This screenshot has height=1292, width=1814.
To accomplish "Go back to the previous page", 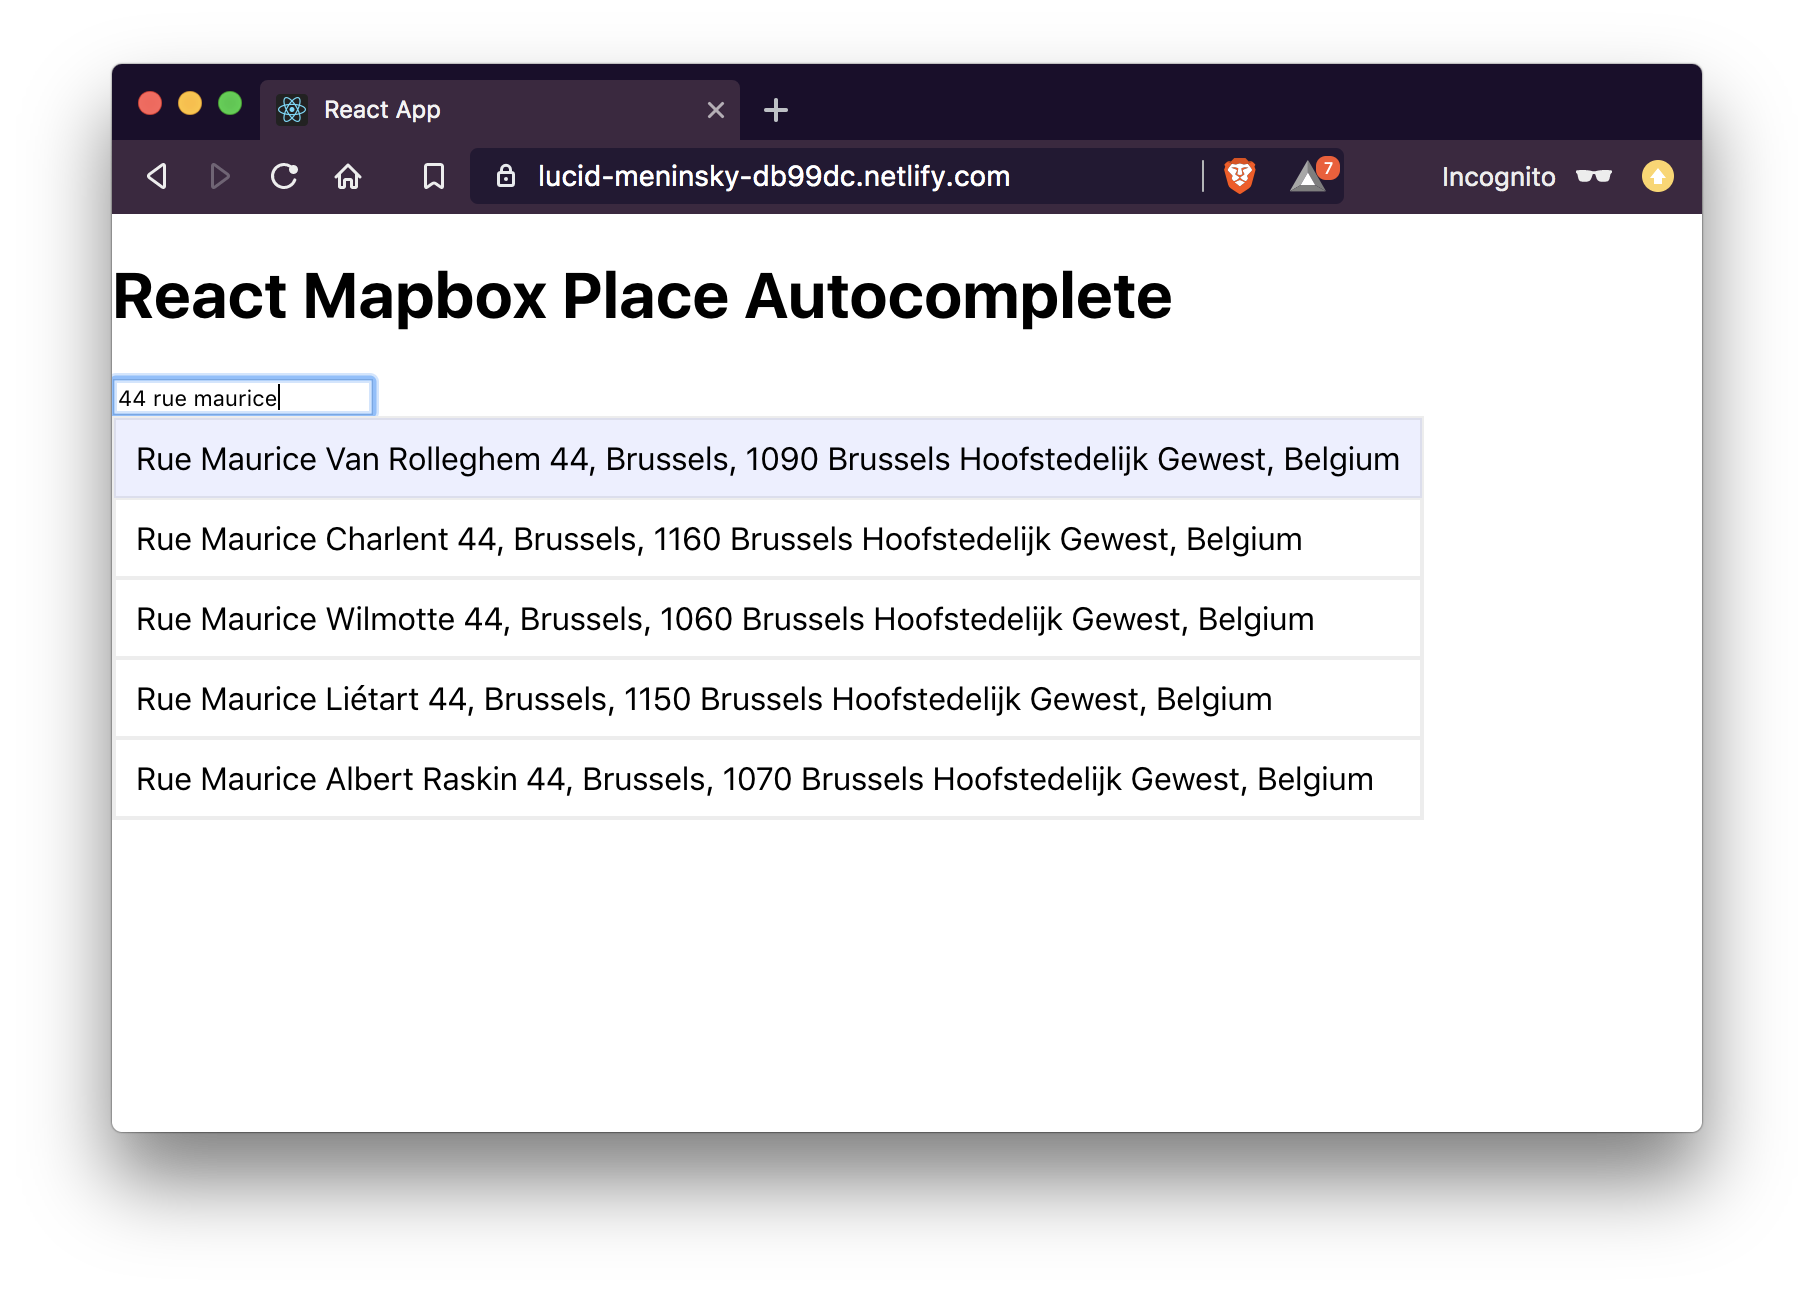I will click(157, 176).
